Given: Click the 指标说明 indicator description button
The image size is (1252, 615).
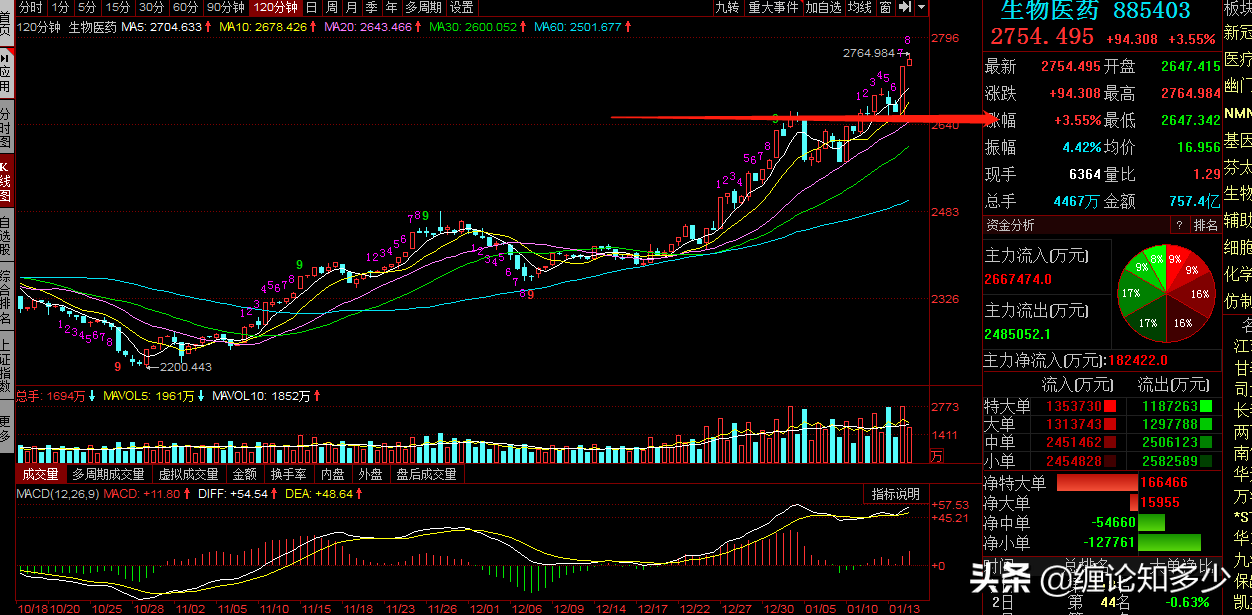Looking at the screenshot, I should pos(894,494).
